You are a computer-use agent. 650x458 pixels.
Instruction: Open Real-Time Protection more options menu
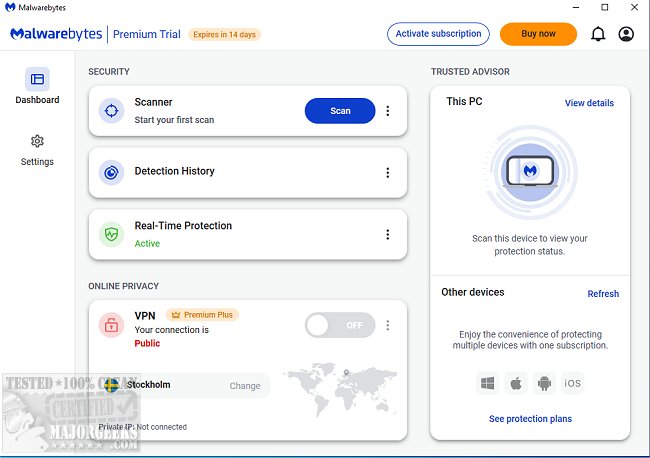(388, 235)
